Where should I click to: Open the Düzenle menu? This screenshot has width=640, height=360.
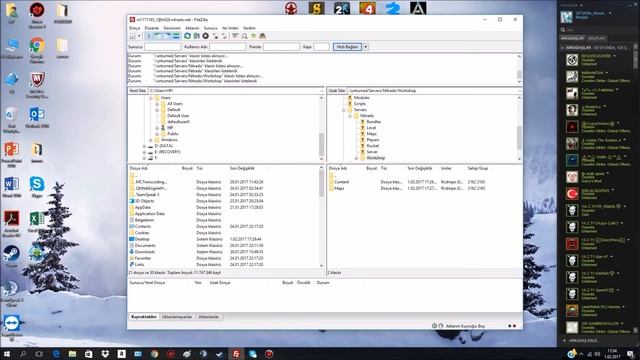[152, 28]
